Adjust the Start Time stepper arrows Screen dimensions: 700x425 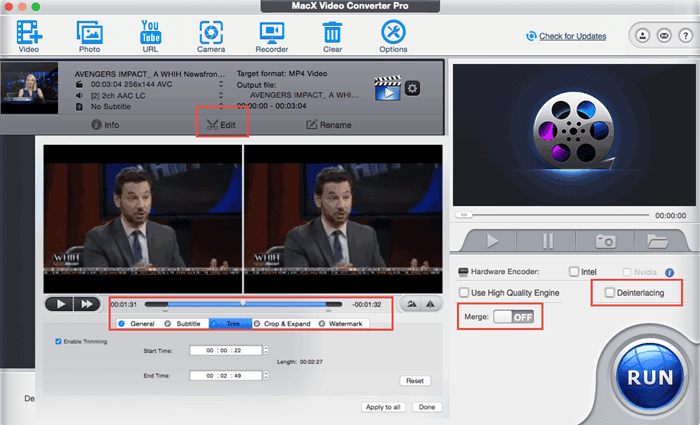[x=266, y=350]
